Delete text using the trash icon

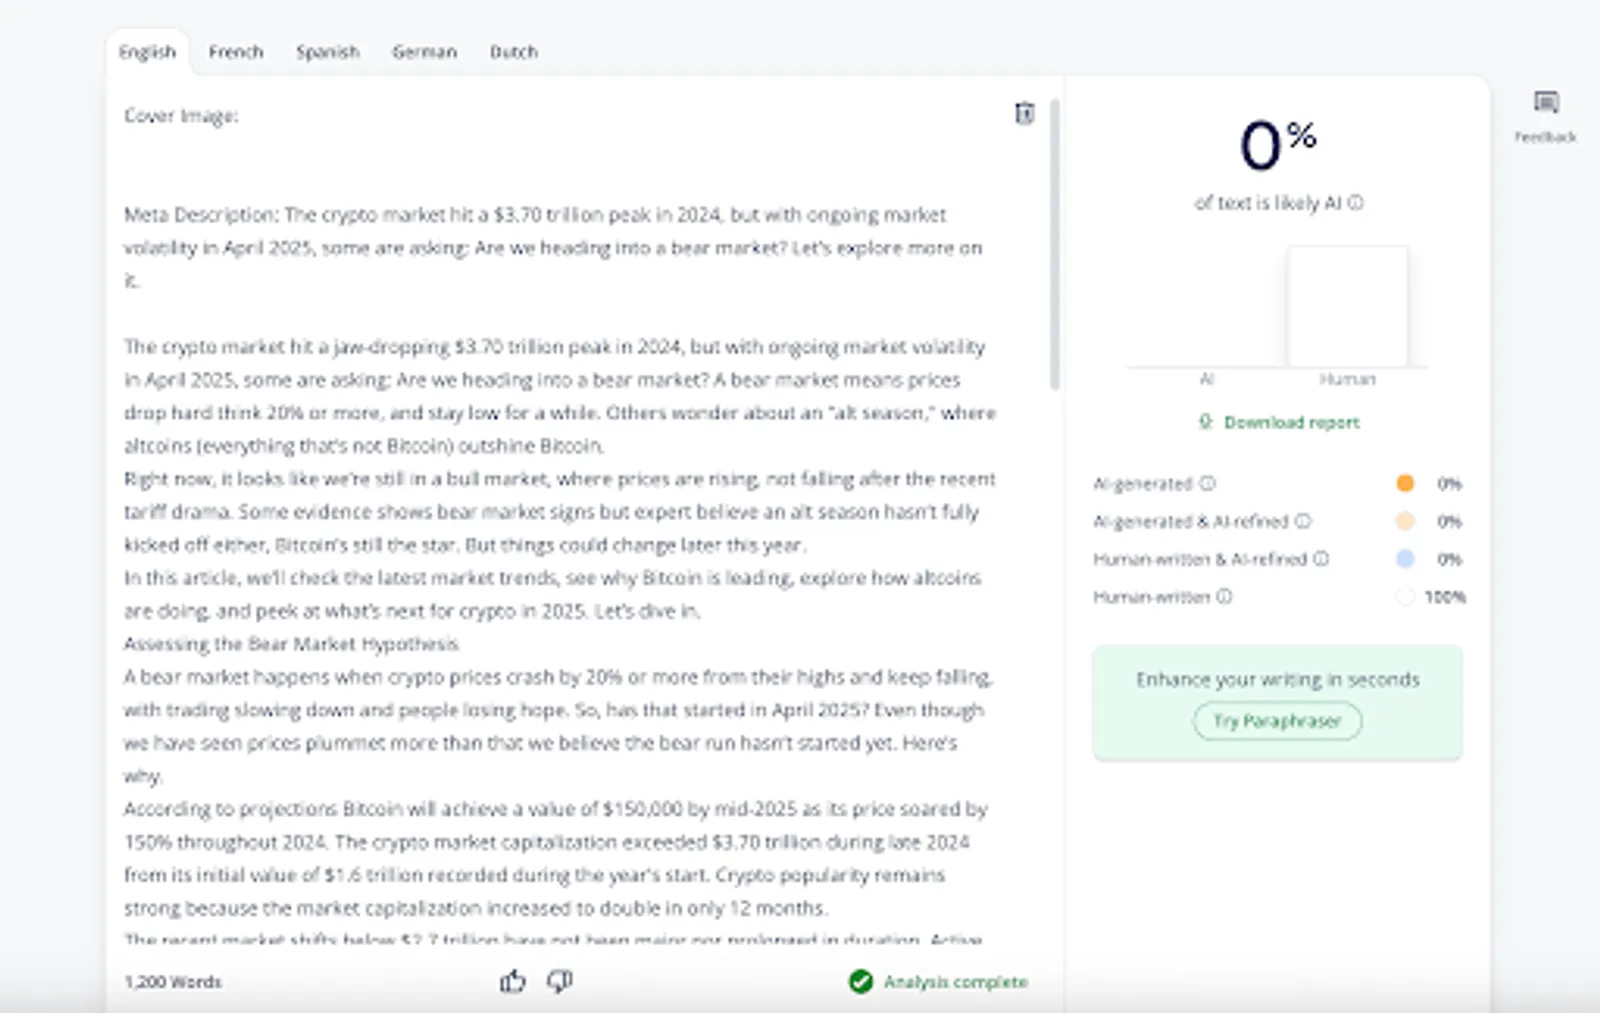click(1024, 113)
